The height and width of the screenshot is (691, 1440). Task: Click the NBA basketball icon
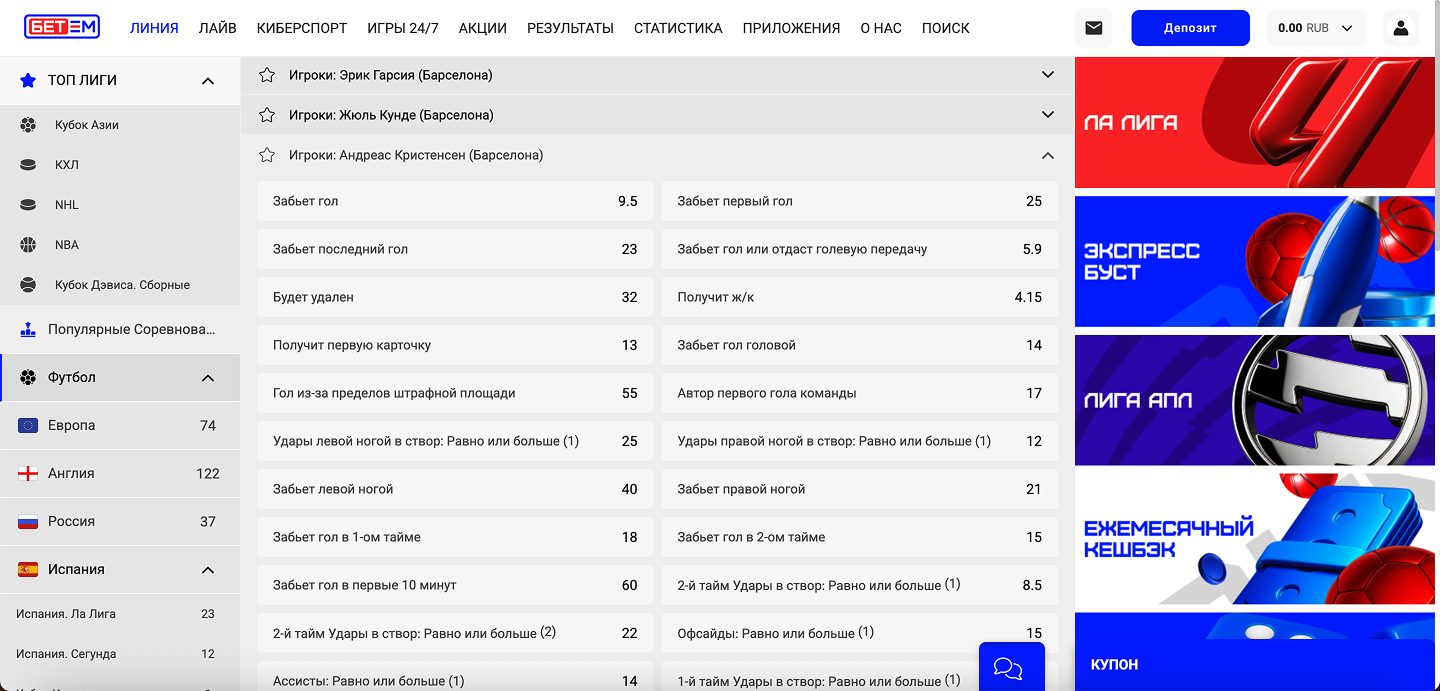pos(28,245)
